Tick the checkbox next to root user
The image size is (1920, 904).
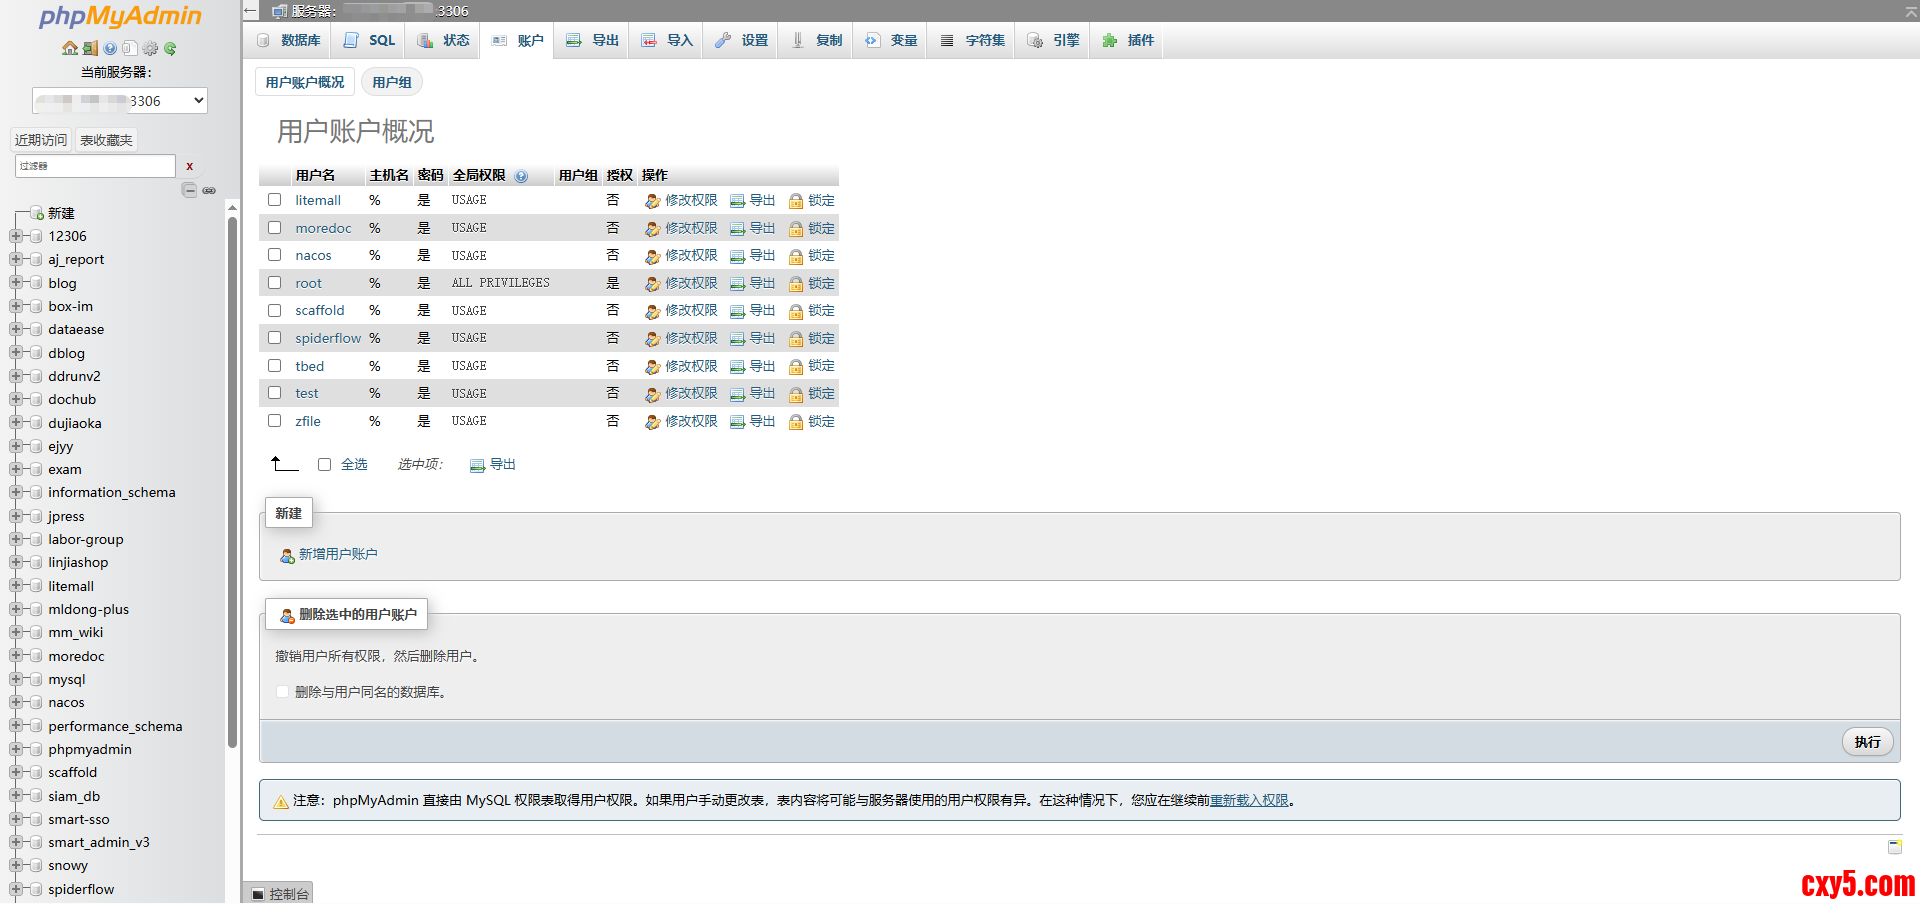tap(275, 283)
